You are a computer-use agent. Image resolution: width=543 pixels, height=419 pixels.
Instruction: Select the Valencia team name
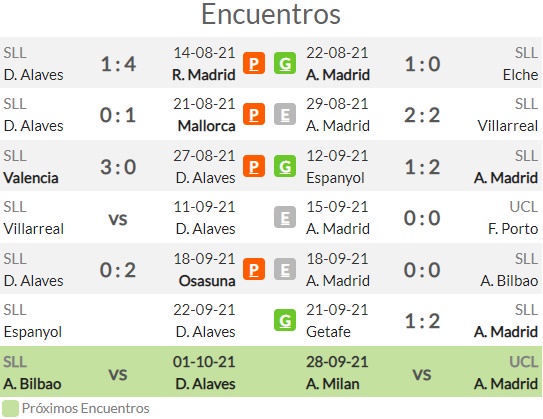(31, 178)
